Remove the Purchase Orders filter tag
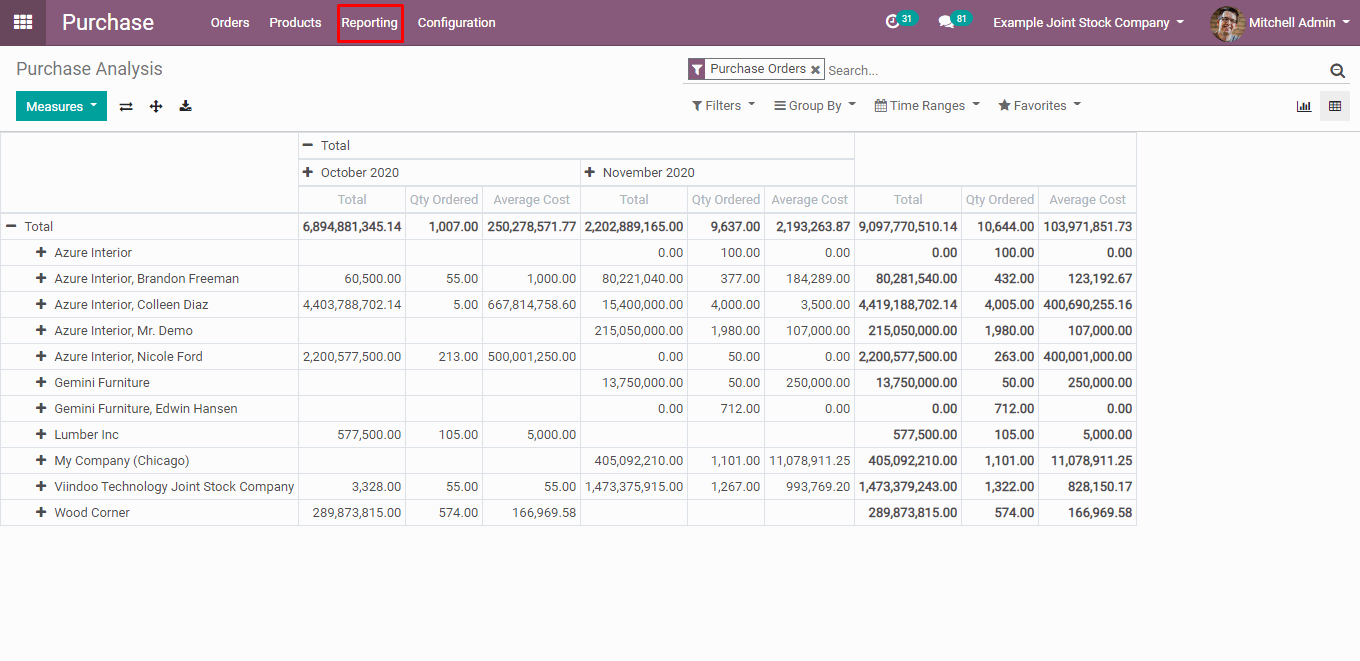The width and height of the screenshot is (1360, 661). tap(816, 70)
